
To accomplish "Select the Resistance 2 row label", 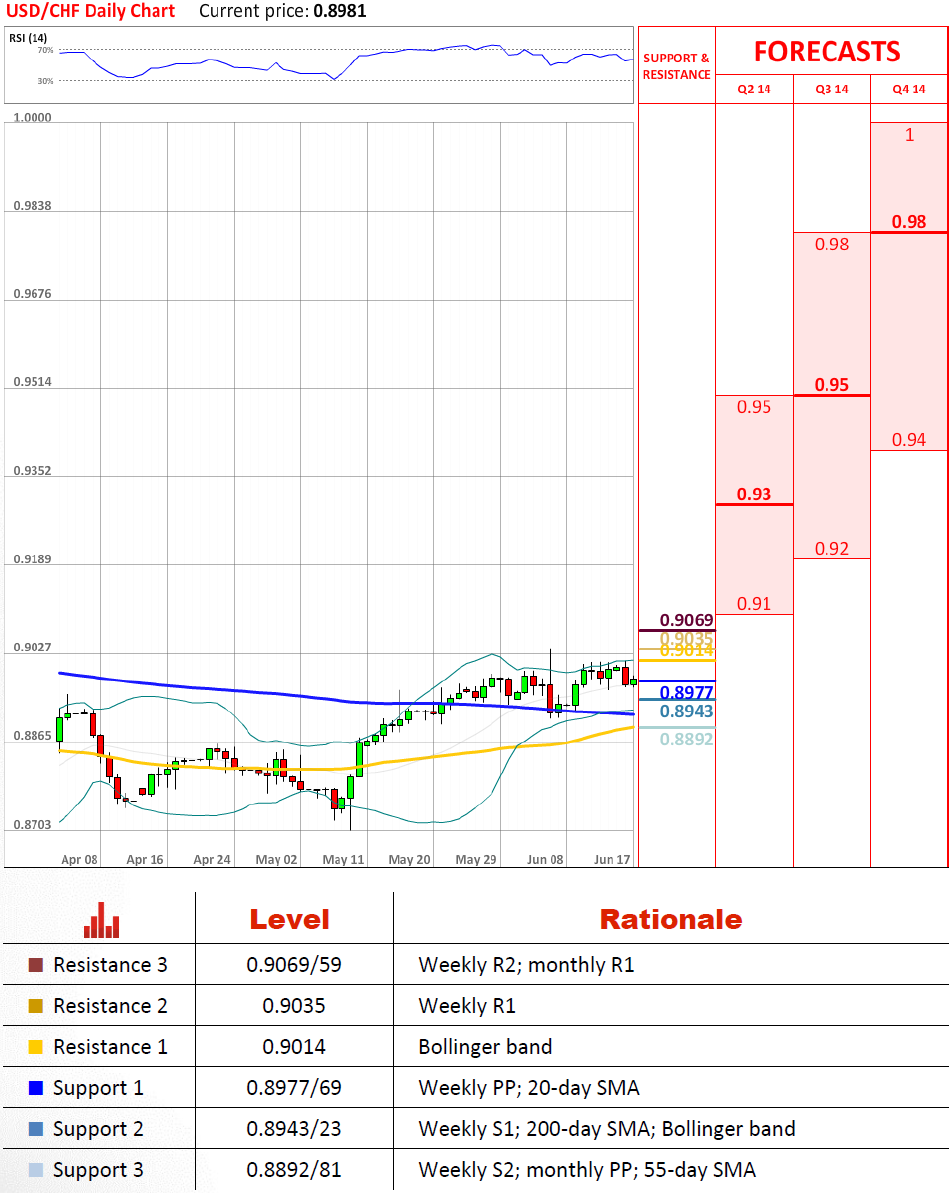I will 110,1006.
